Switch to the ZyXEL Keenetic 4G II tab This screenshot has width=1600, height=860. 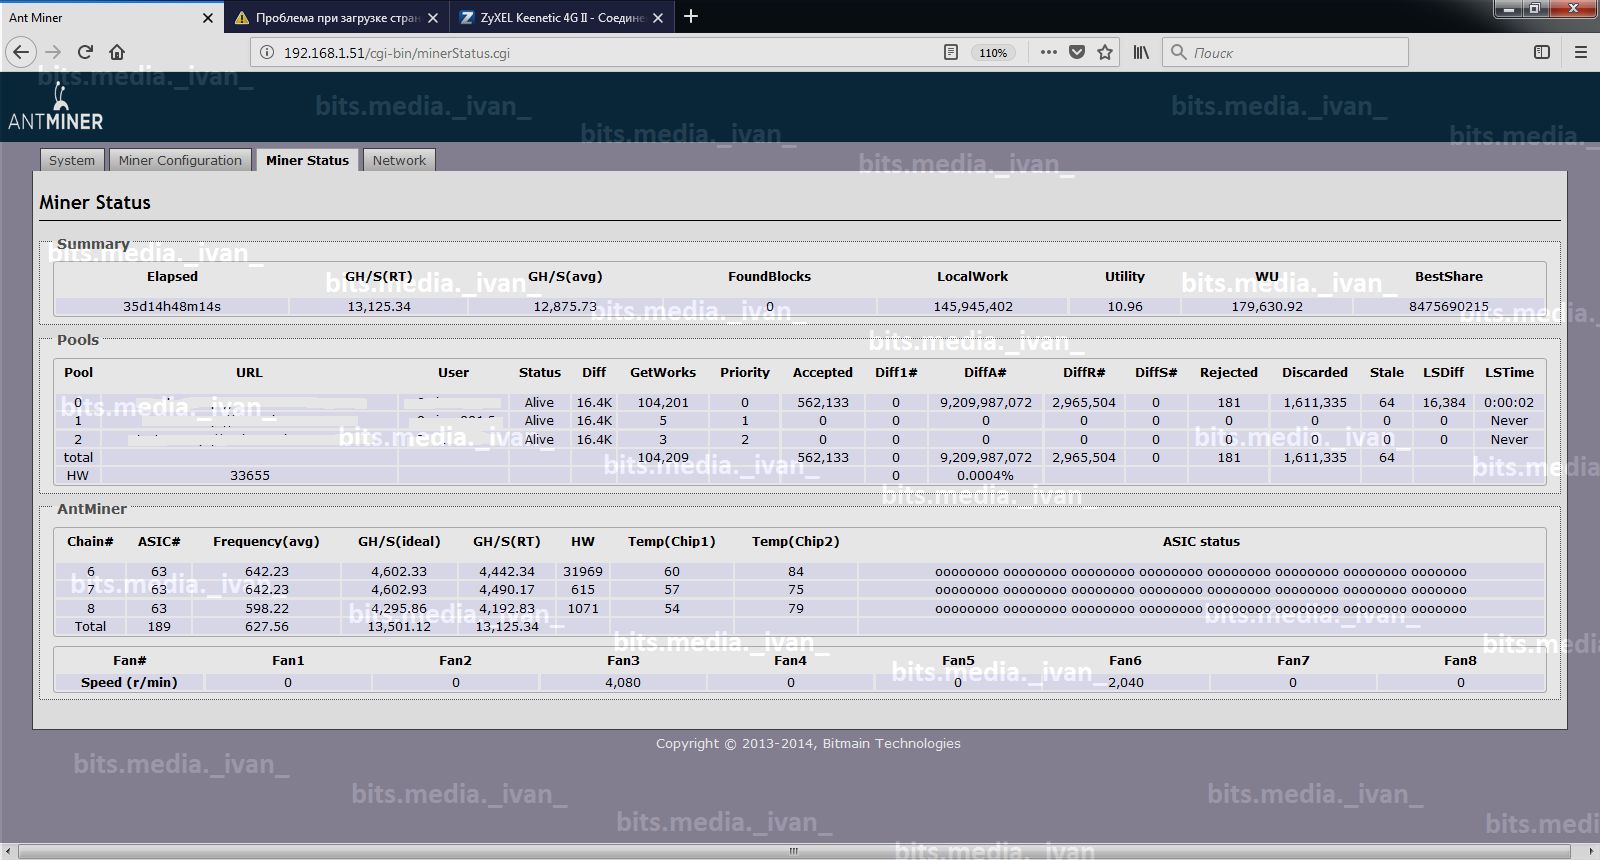(561, 17)
